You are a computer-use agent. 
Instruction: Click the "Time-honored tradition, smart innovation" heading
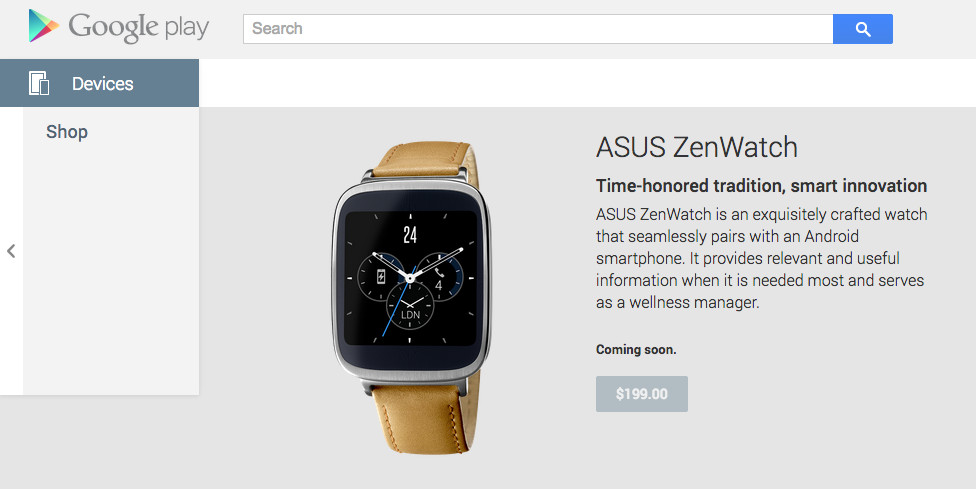(x=761, y=185)
